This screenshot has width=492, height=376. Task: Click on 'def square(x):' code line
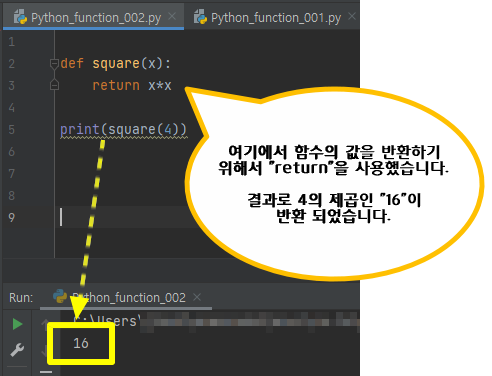[x=115, y=63]
